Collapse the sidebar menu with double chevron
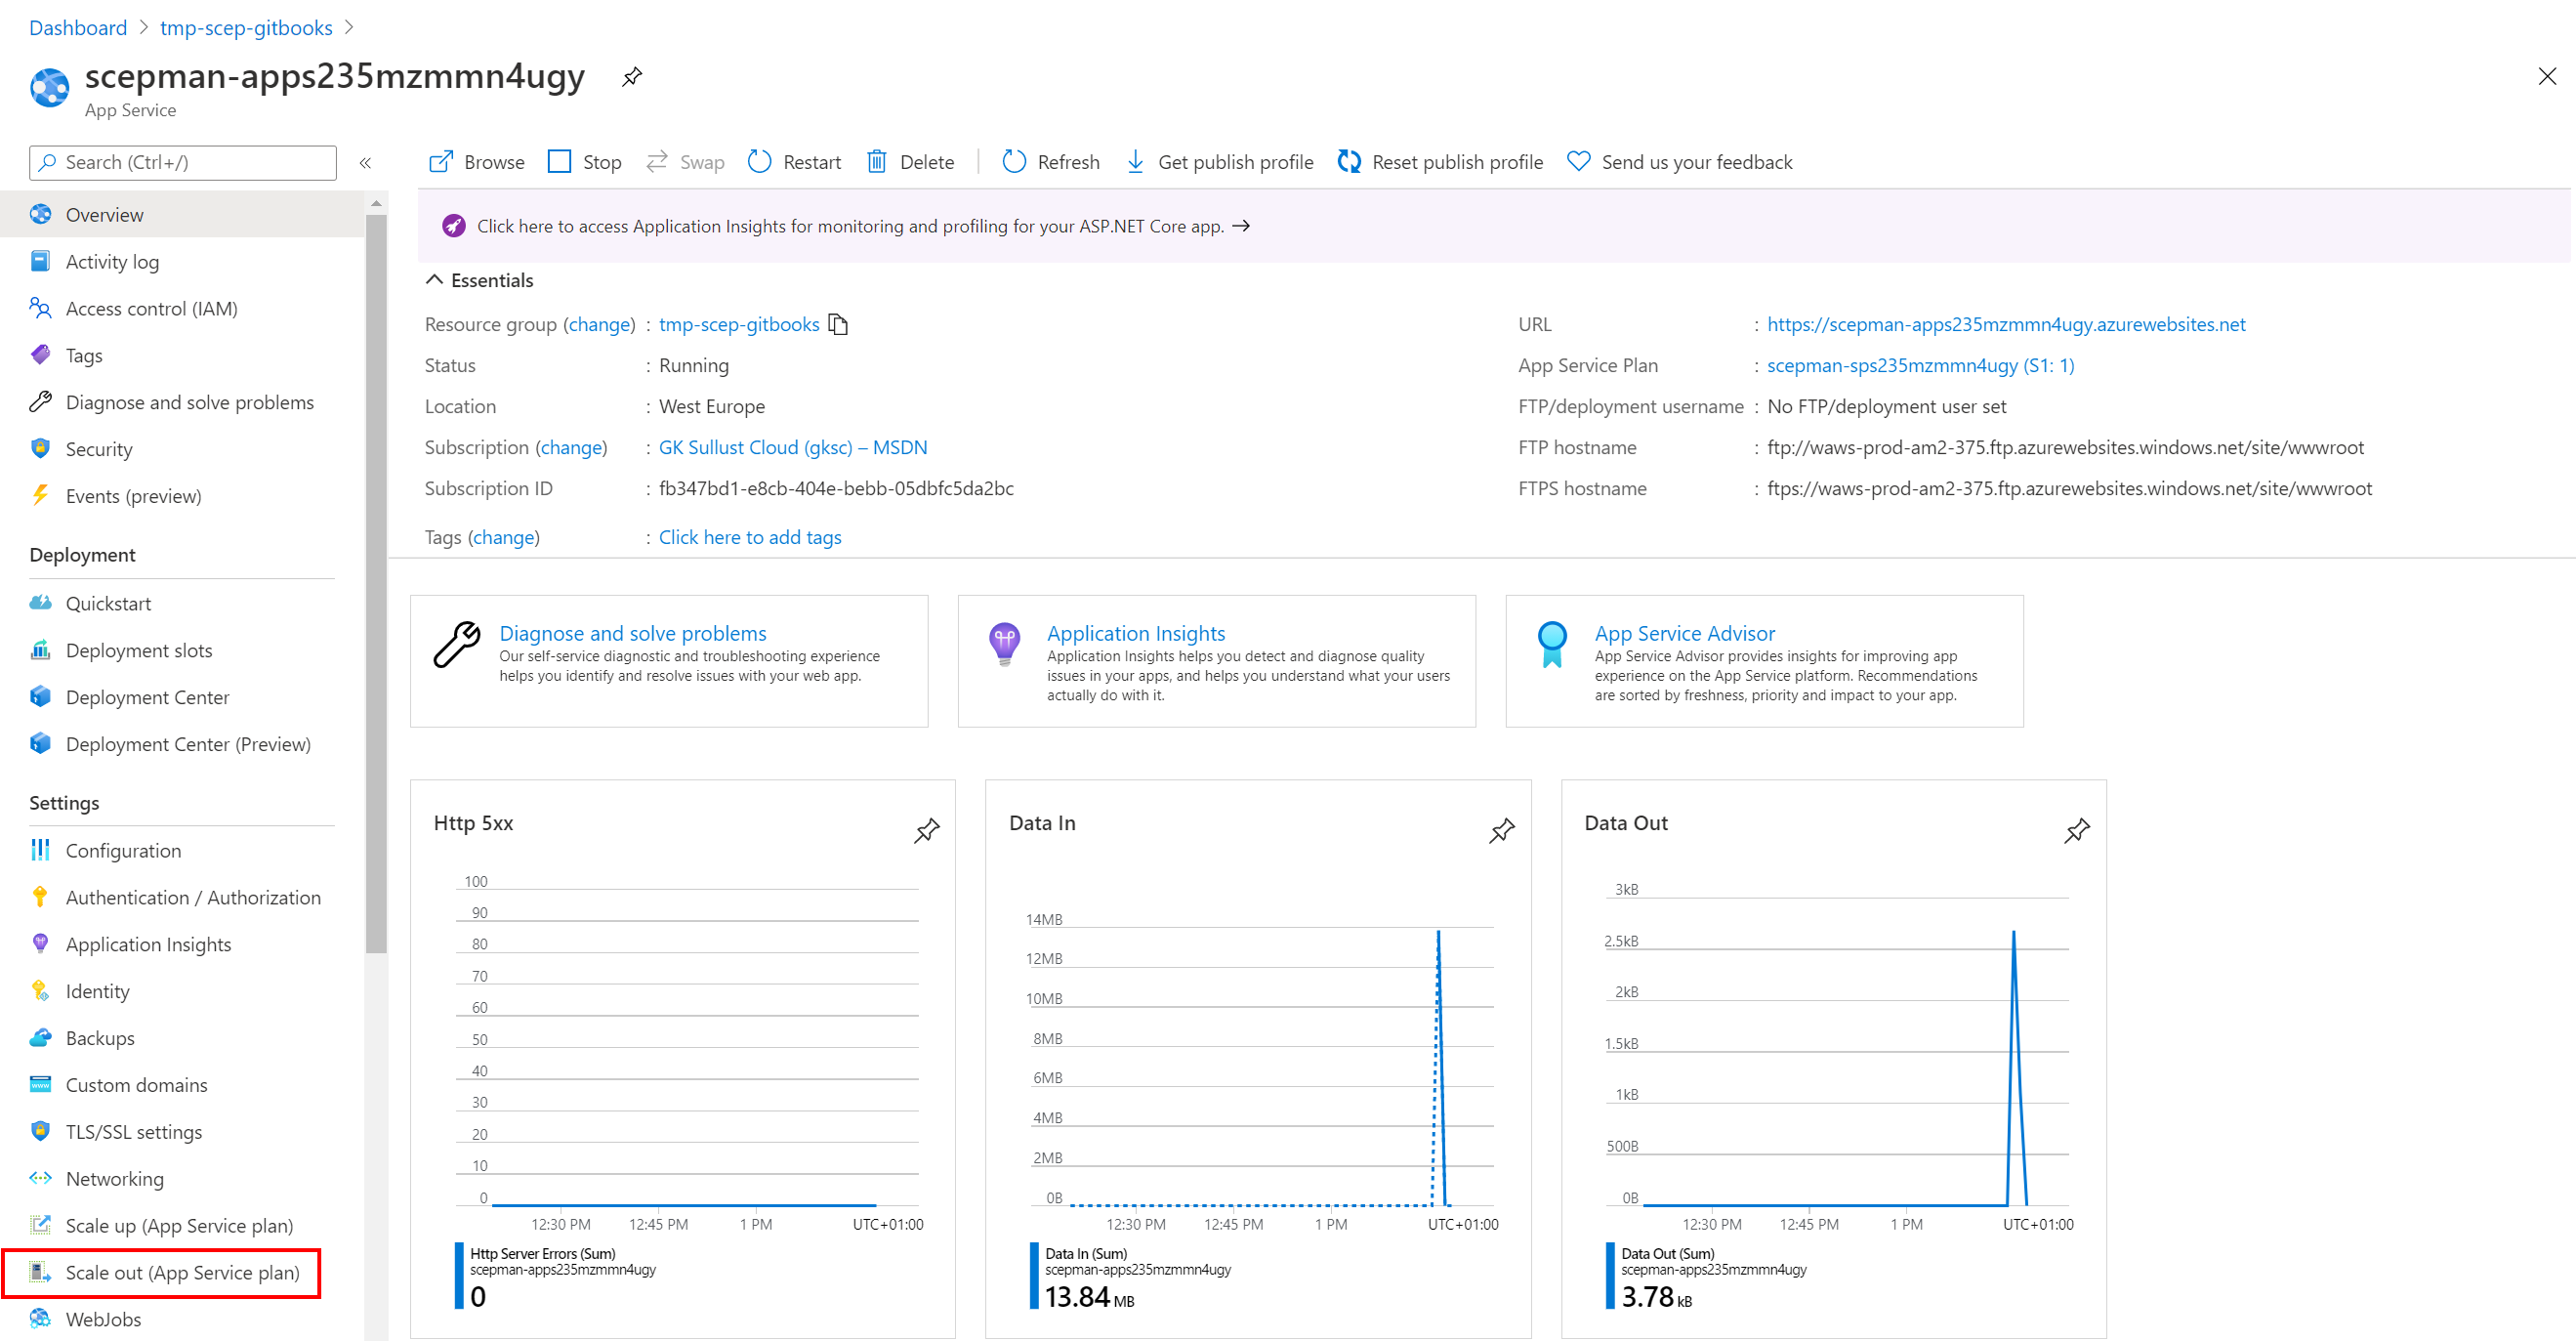 coord(366,163)
